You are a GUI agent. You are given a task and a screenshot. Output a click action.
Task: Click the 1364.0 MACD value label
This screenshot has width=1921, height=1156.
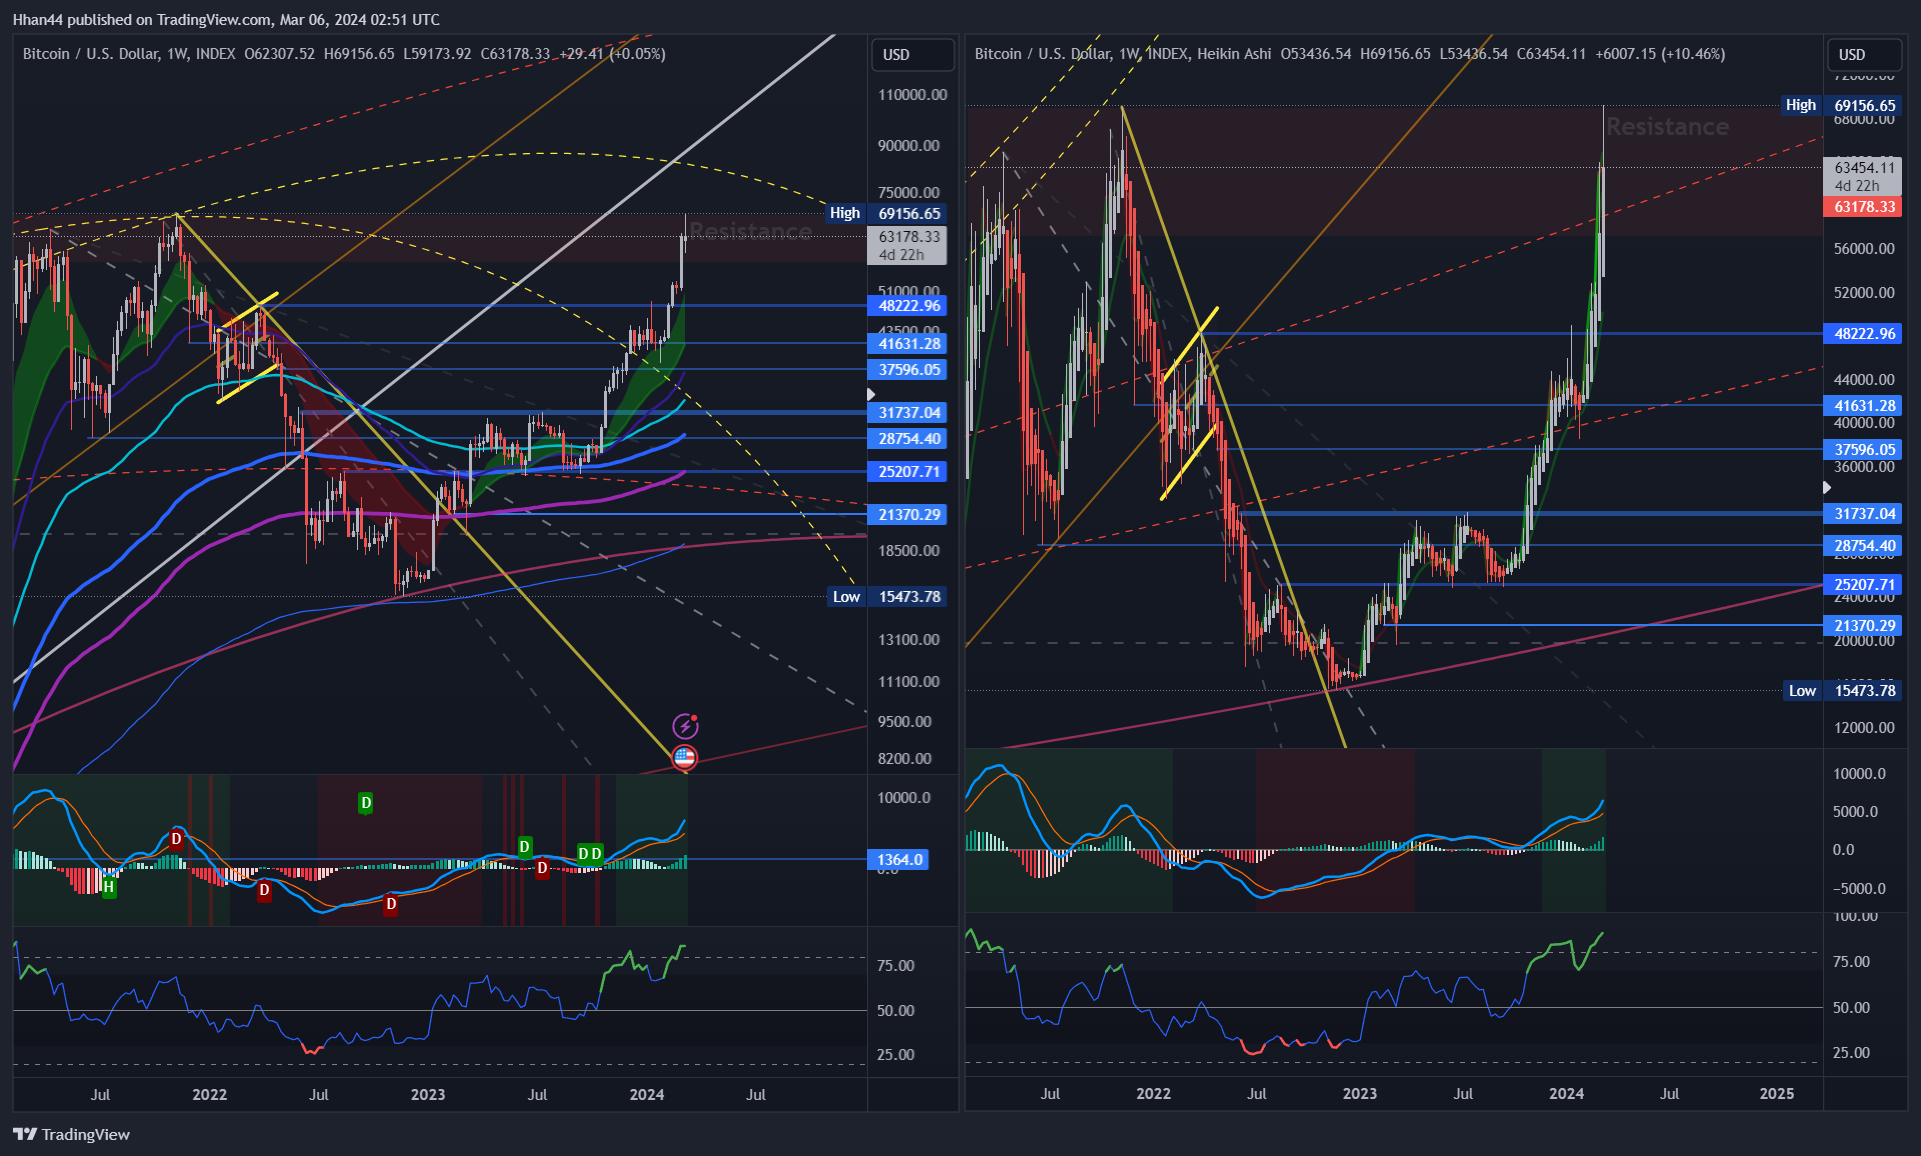click(900, 860)
